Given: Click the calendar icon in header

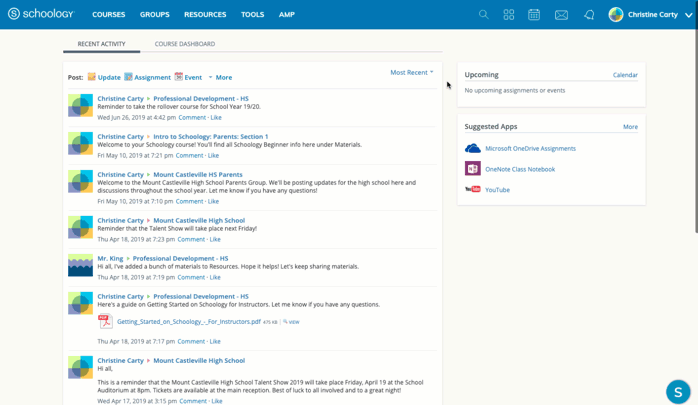Looking at the screenshot, I should pyautogui.click(x=534, y=15).
